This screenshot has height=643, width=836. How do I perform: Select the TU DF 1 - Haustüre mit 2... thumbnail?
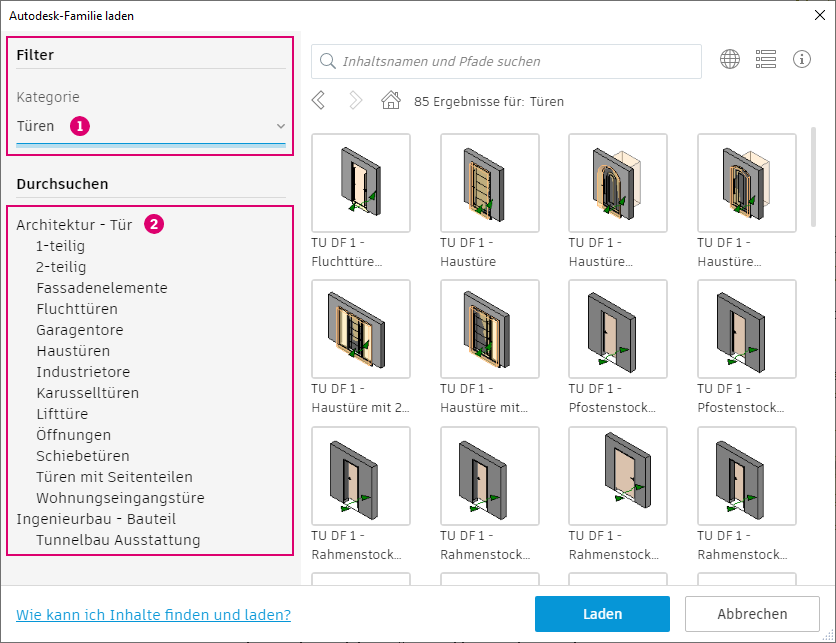pos(361,329)
